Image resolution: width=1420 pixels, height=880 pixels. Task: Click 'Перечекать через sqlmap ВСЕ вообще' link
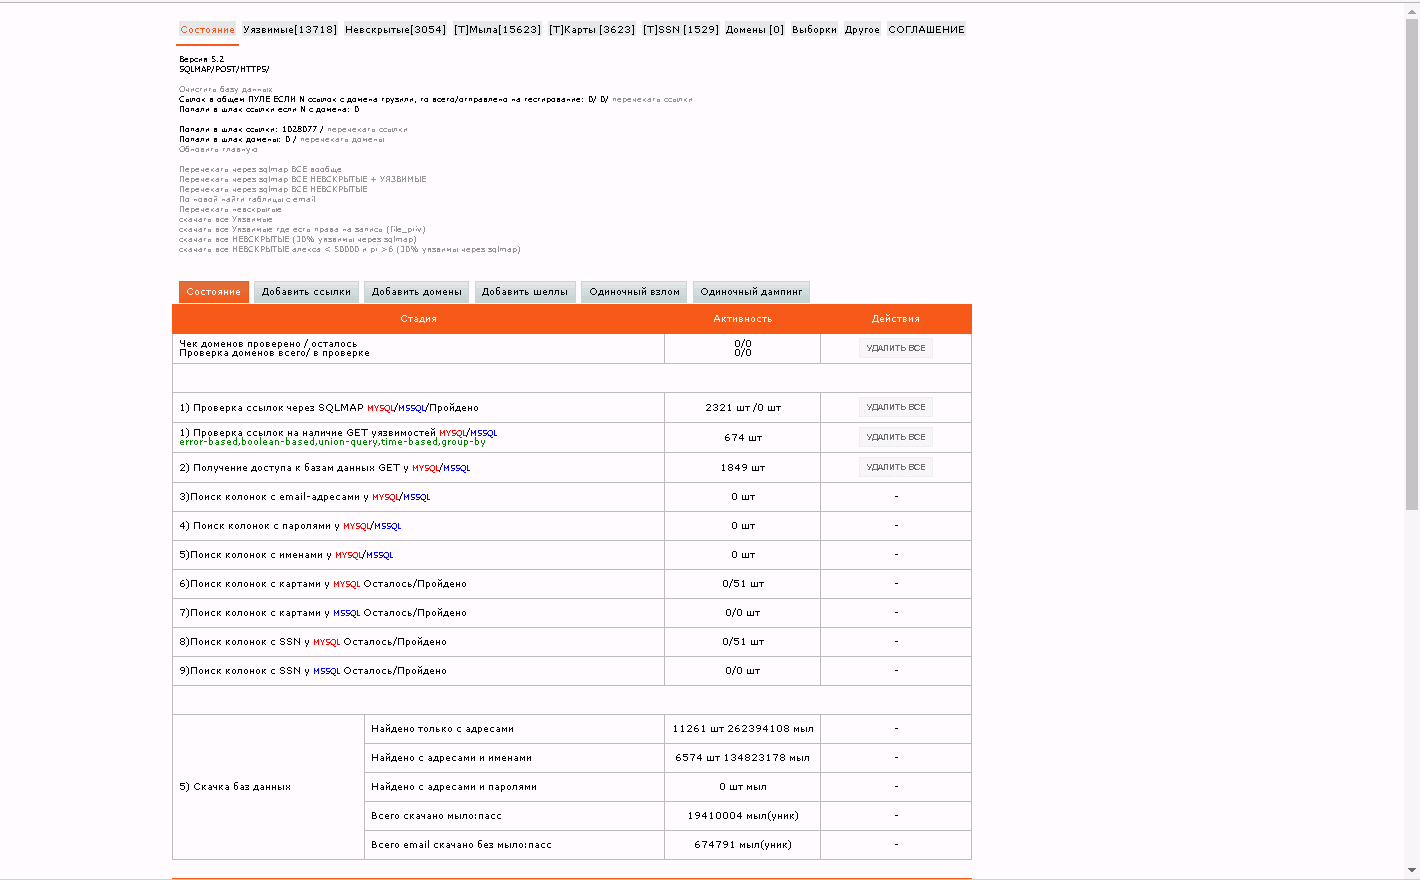[260, 170]
